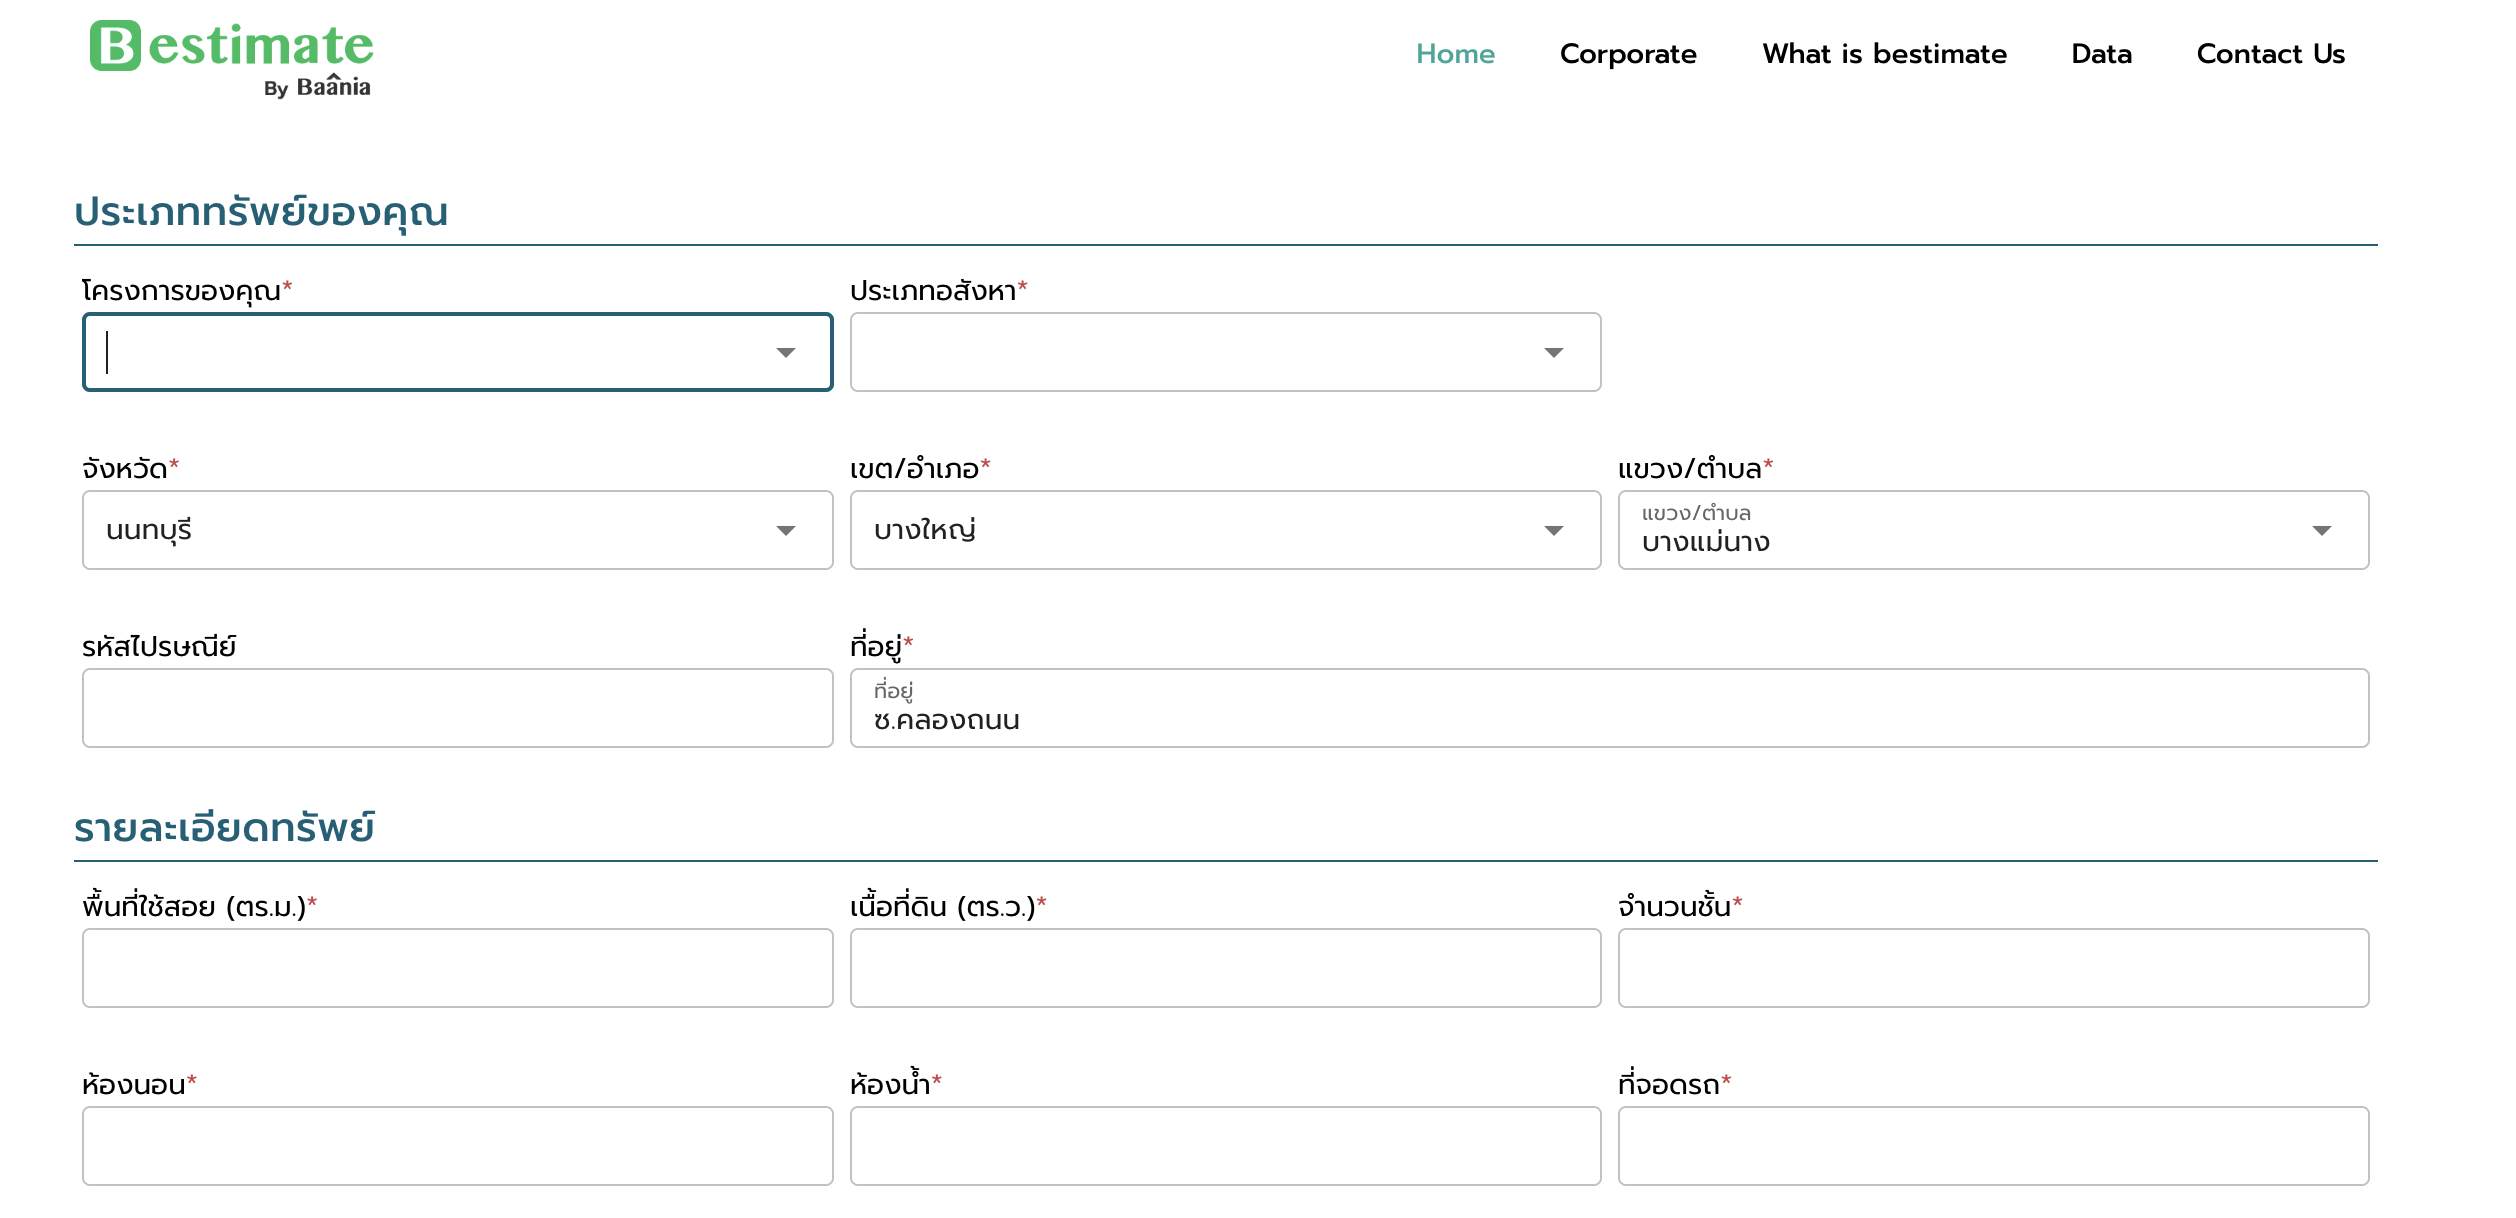Open the Home menu item
The image size is (2516, 1218).
1455,54
